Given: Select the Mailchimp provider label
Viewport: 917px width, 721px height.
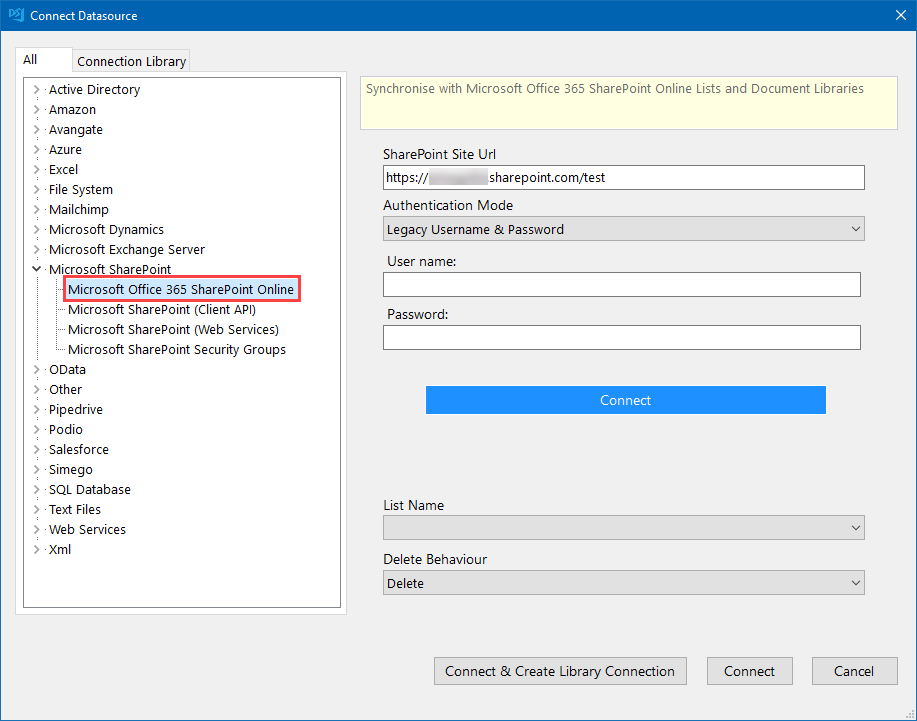Looking at the screenshot, I should coord(78,209).
